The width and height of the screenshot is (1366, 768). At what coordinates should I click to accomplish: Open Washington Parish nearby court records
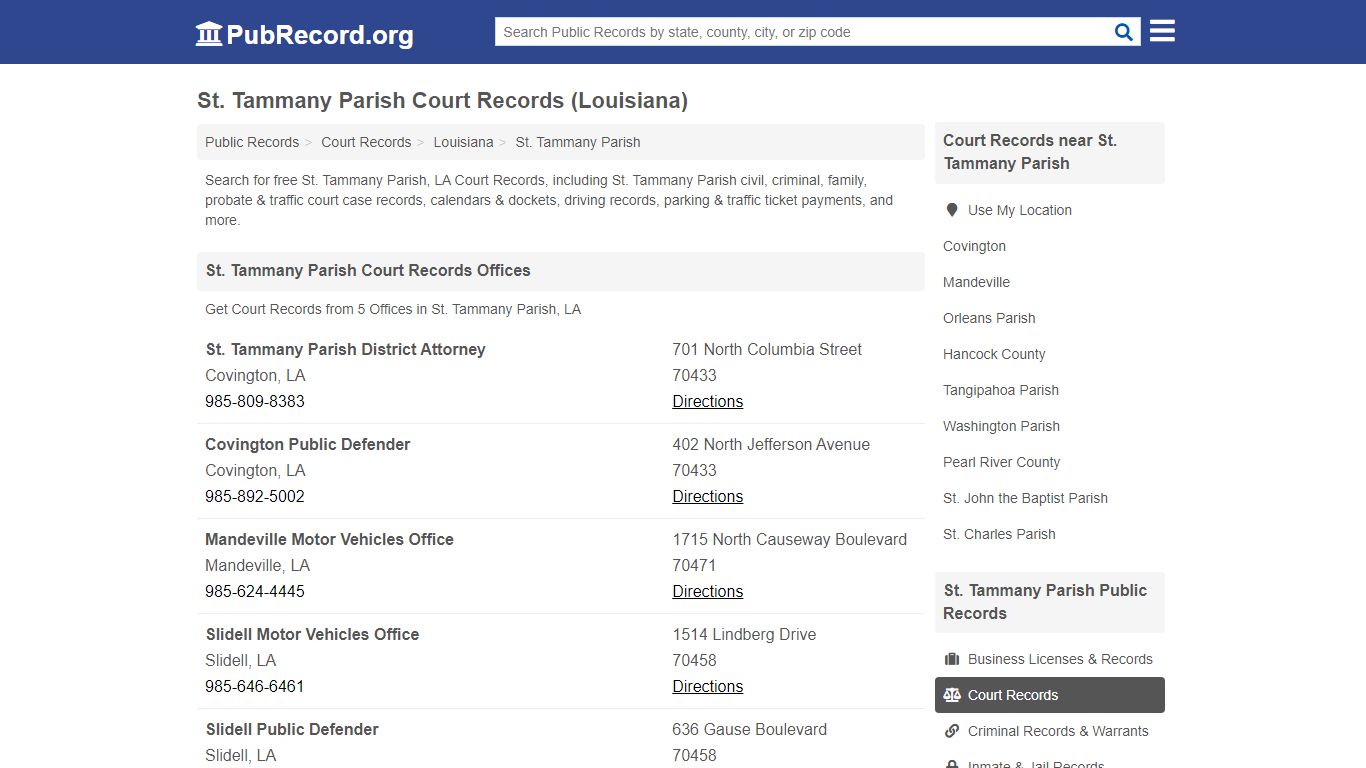(x=1001, y=426)
